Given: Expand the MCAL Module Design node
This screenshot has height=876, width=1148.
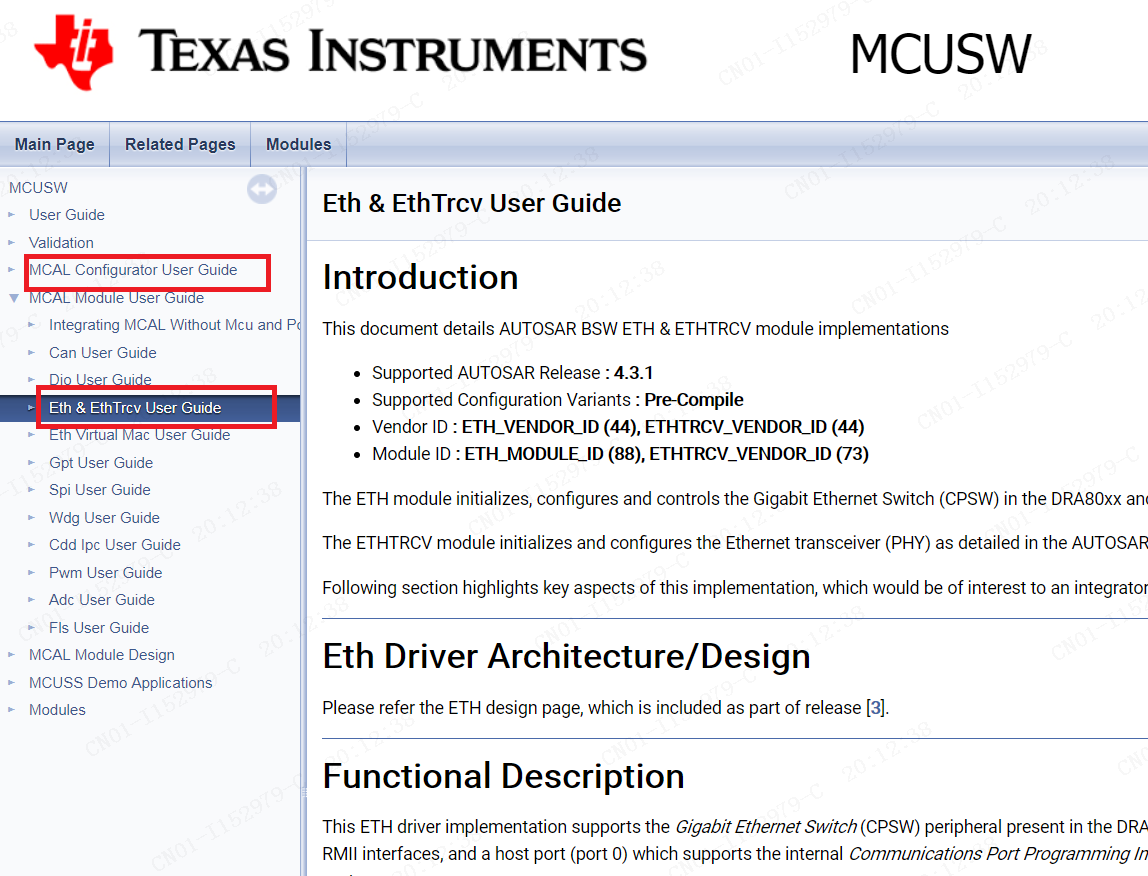Looking at the screenshot, I should click(x=12, y=654).
